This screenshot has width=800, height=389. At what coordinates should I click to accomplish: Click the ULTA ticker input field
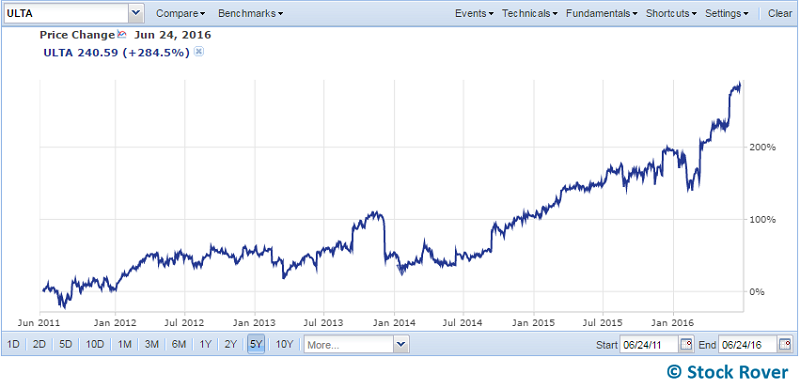point(66,13)
